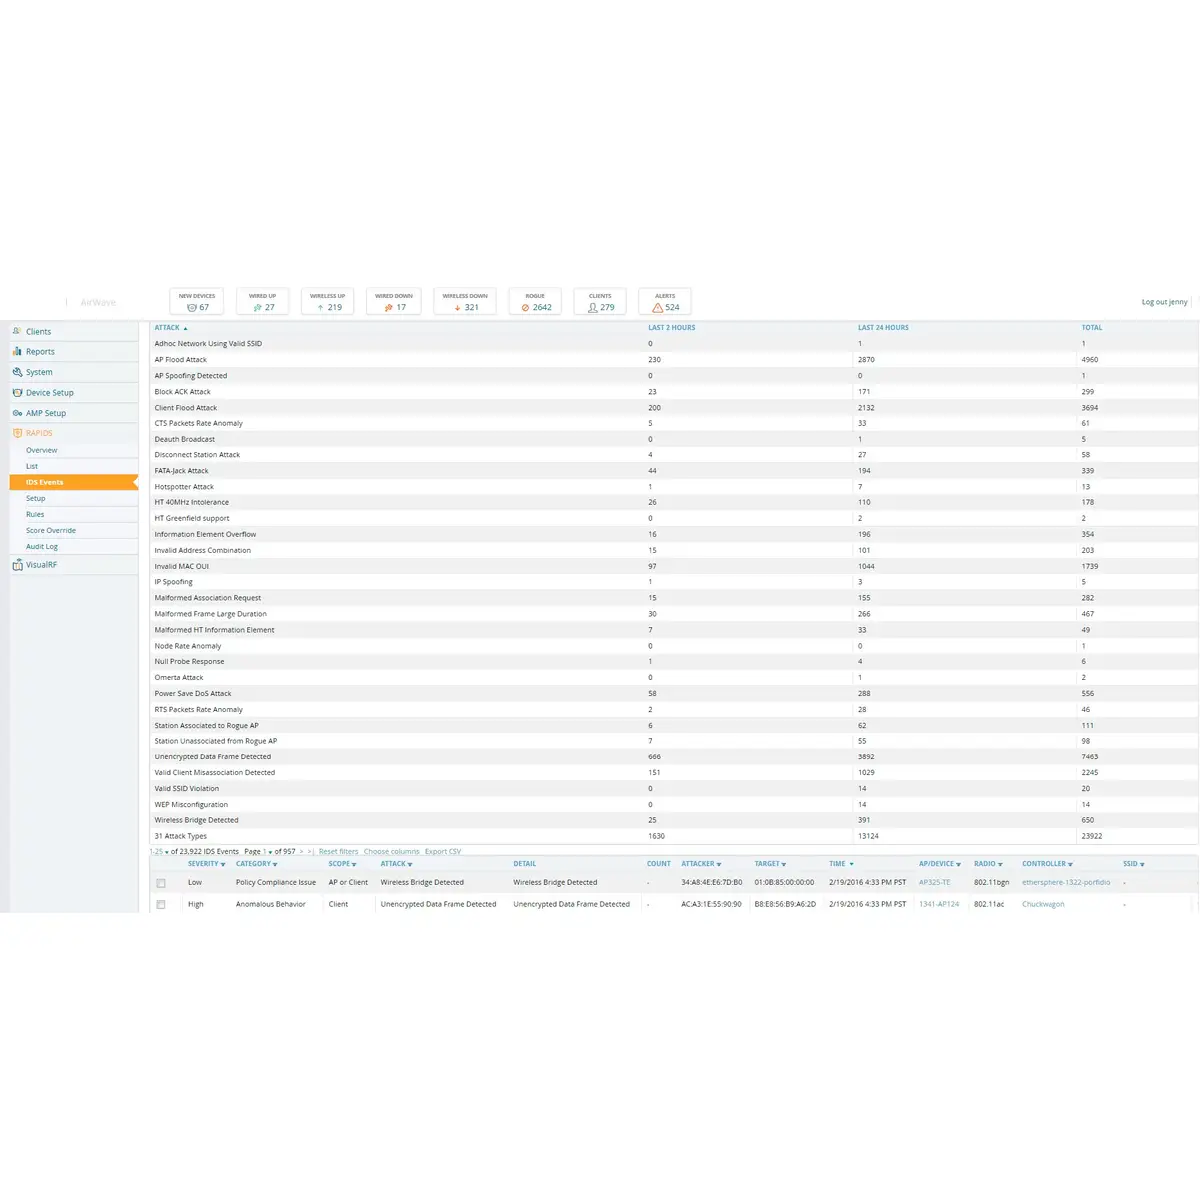The image size is (1200, 1200).
Task: Open the Radio column filter dropdown
Action: [1003, 865]
